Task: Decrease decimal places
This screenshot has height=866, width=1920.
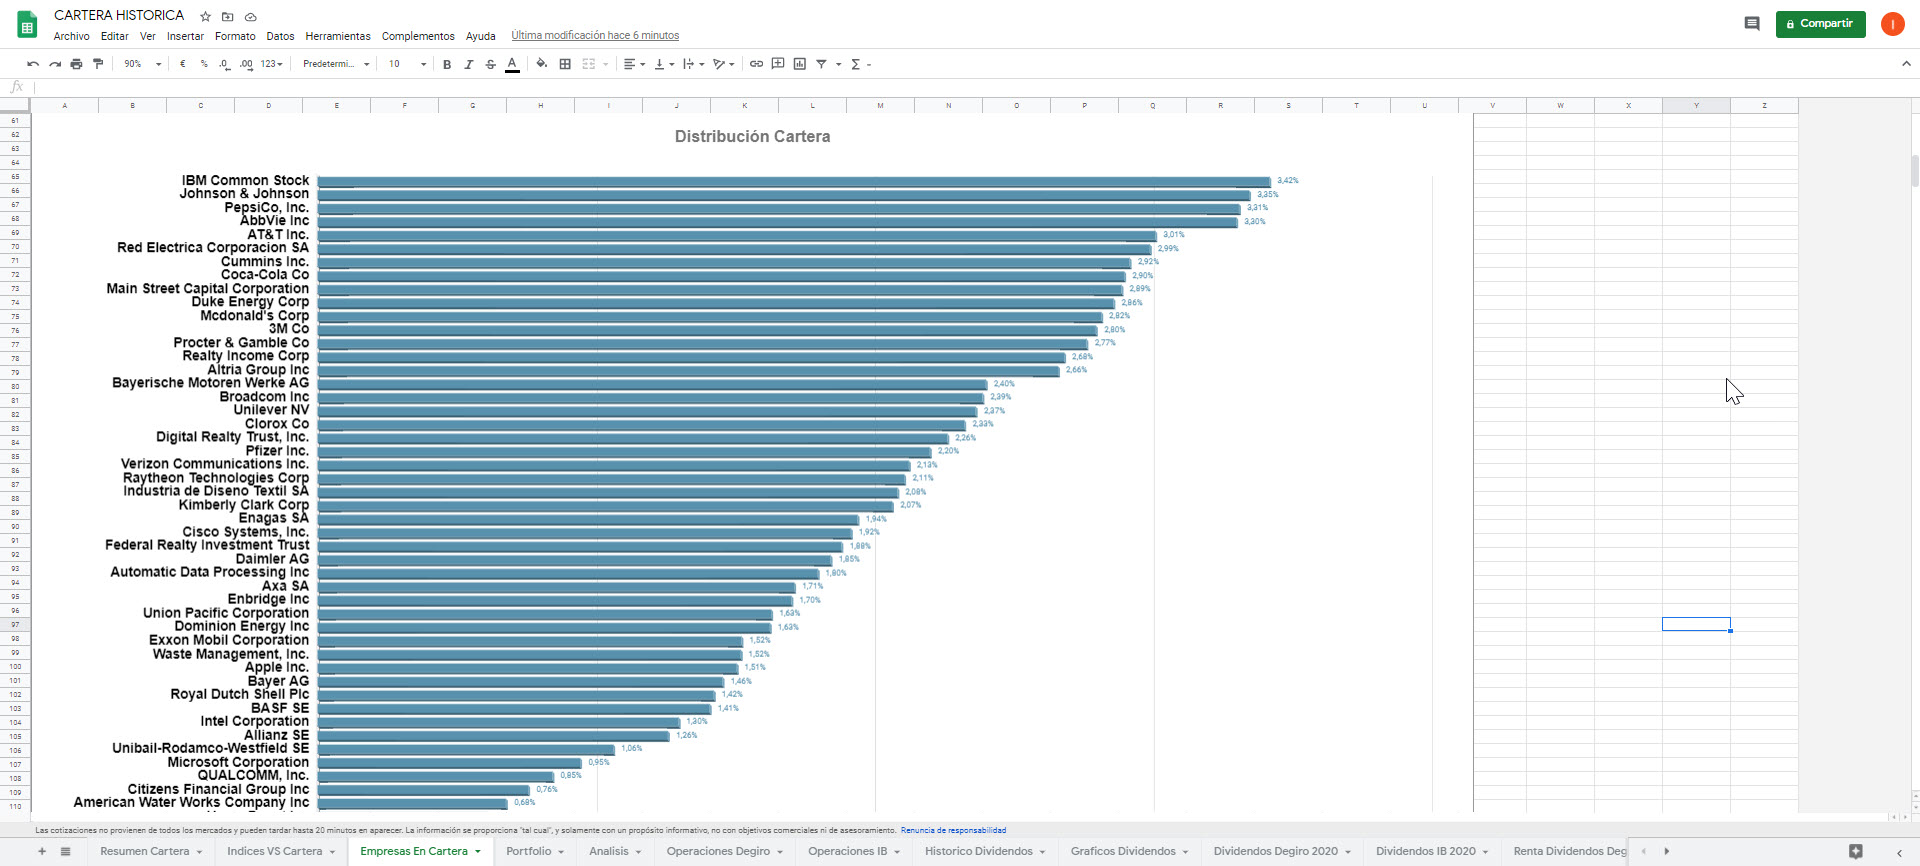Action: [224, 64]
